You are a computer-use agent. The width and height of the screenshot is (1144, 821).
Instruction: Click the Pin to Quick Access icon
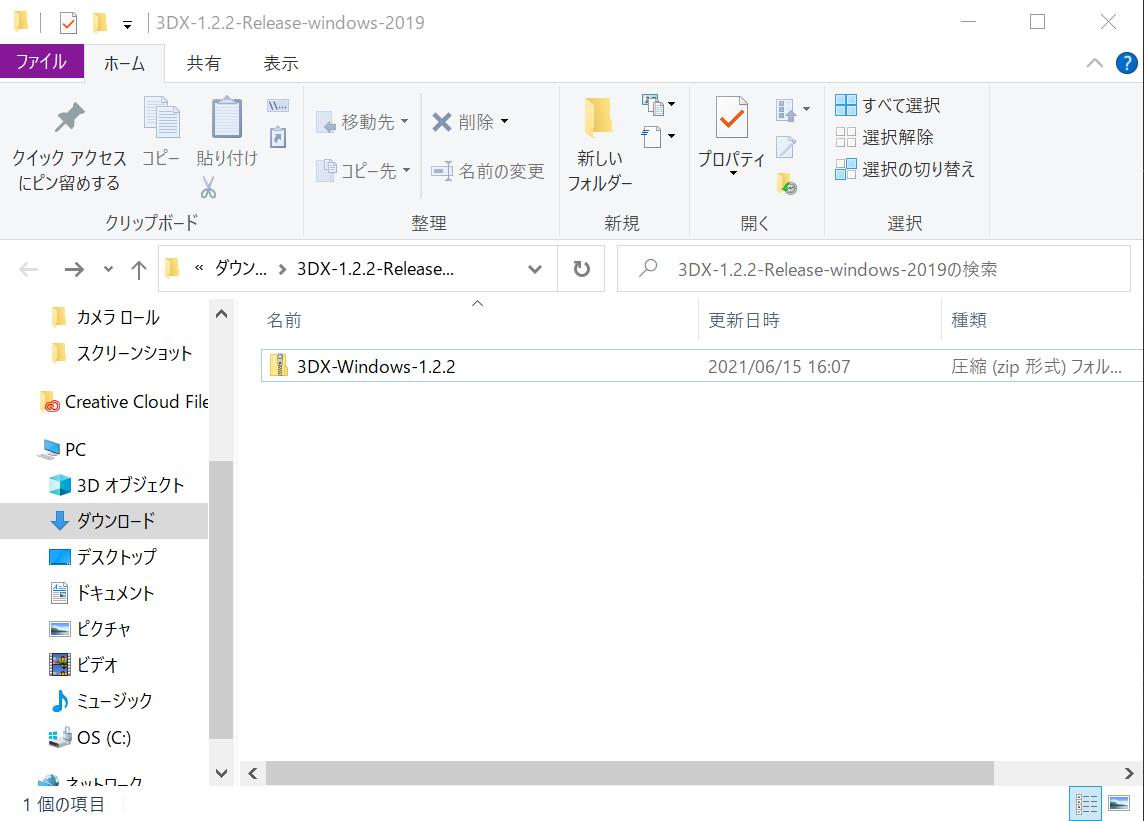69,120
